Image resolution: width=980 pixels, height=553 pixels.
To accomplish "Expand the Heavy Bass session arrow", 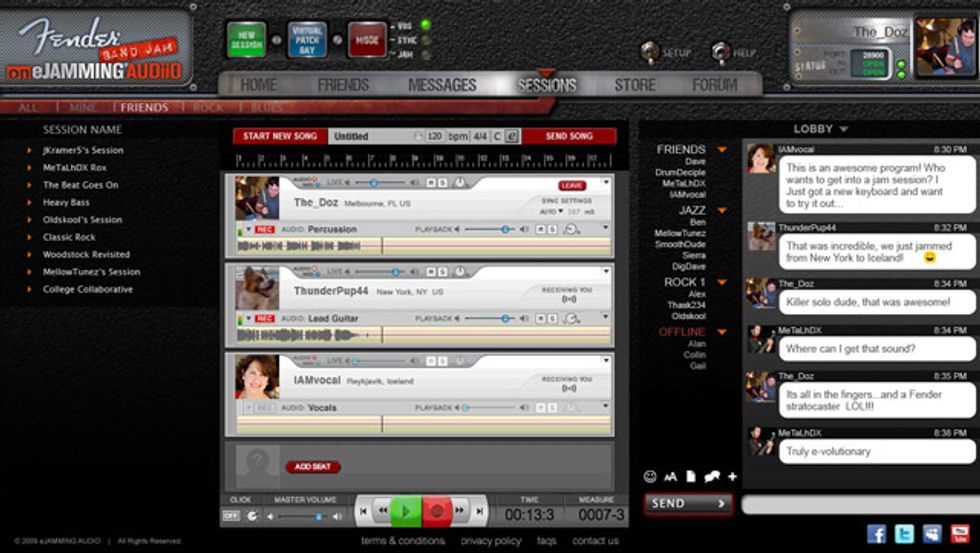I will [x=29, y=202].
